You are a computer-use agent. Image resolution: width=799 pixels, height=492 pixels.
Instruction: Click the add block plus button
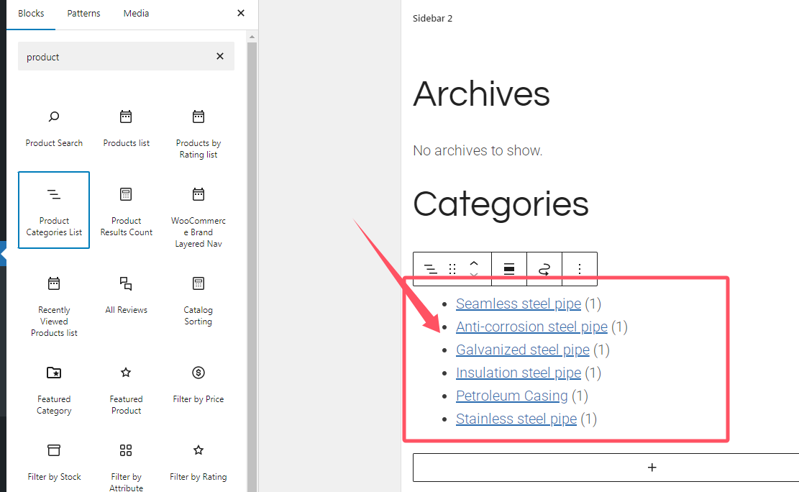coord(652,467)
